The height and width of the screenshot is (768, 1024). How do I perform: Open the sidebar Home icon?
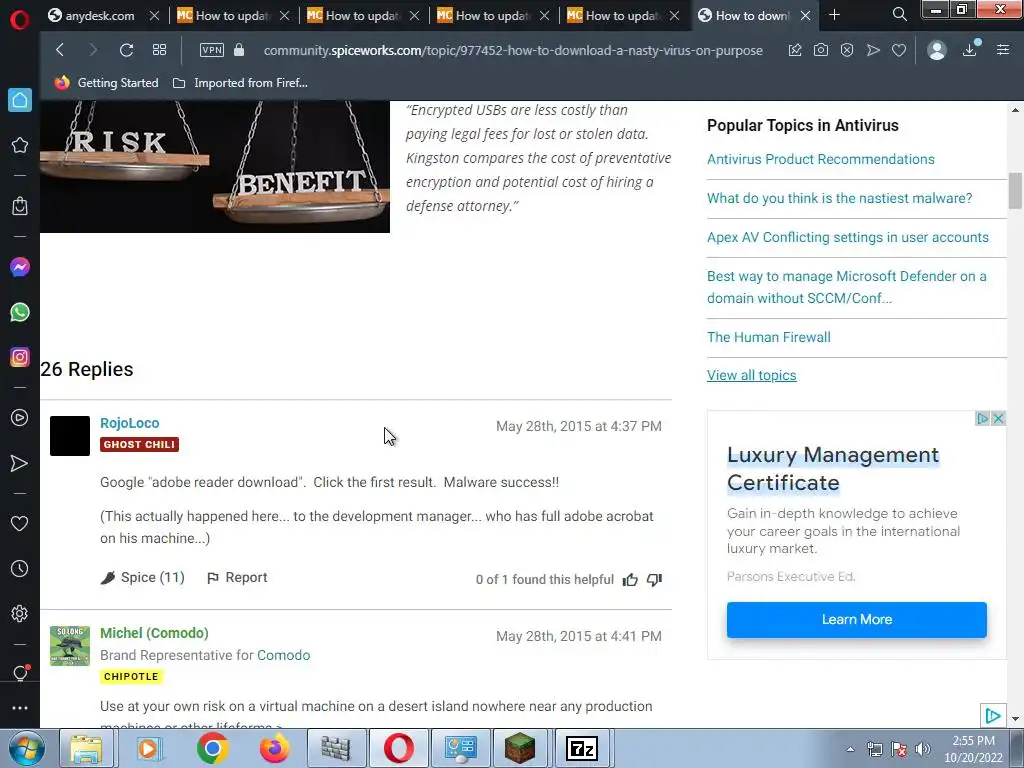coord(20,100)
